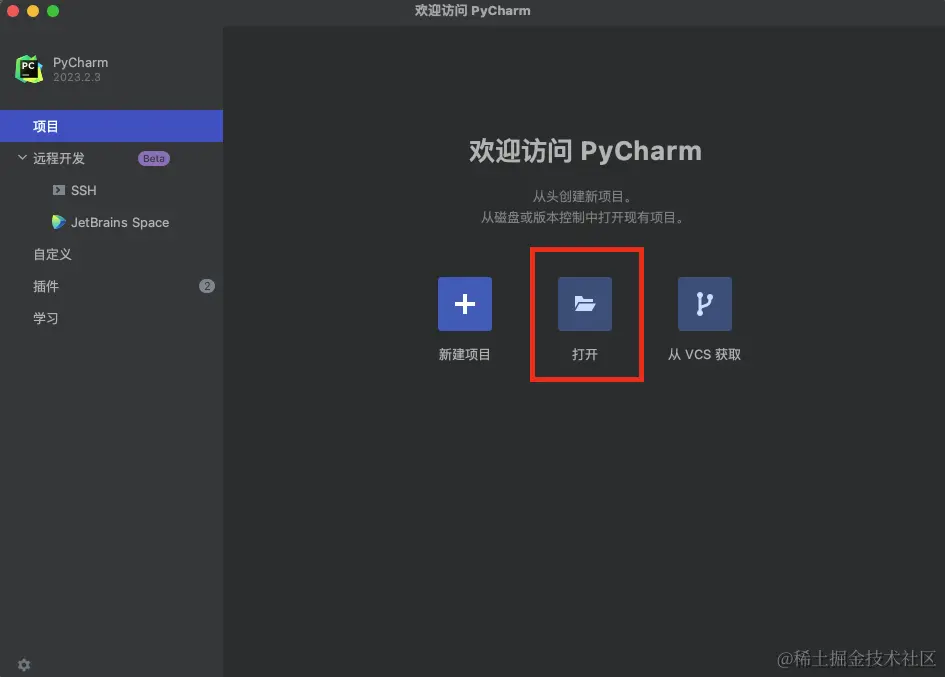The width and height of the screenshot is (945, 677).
Task: Click the New Project plus icon
Action: 465,304
